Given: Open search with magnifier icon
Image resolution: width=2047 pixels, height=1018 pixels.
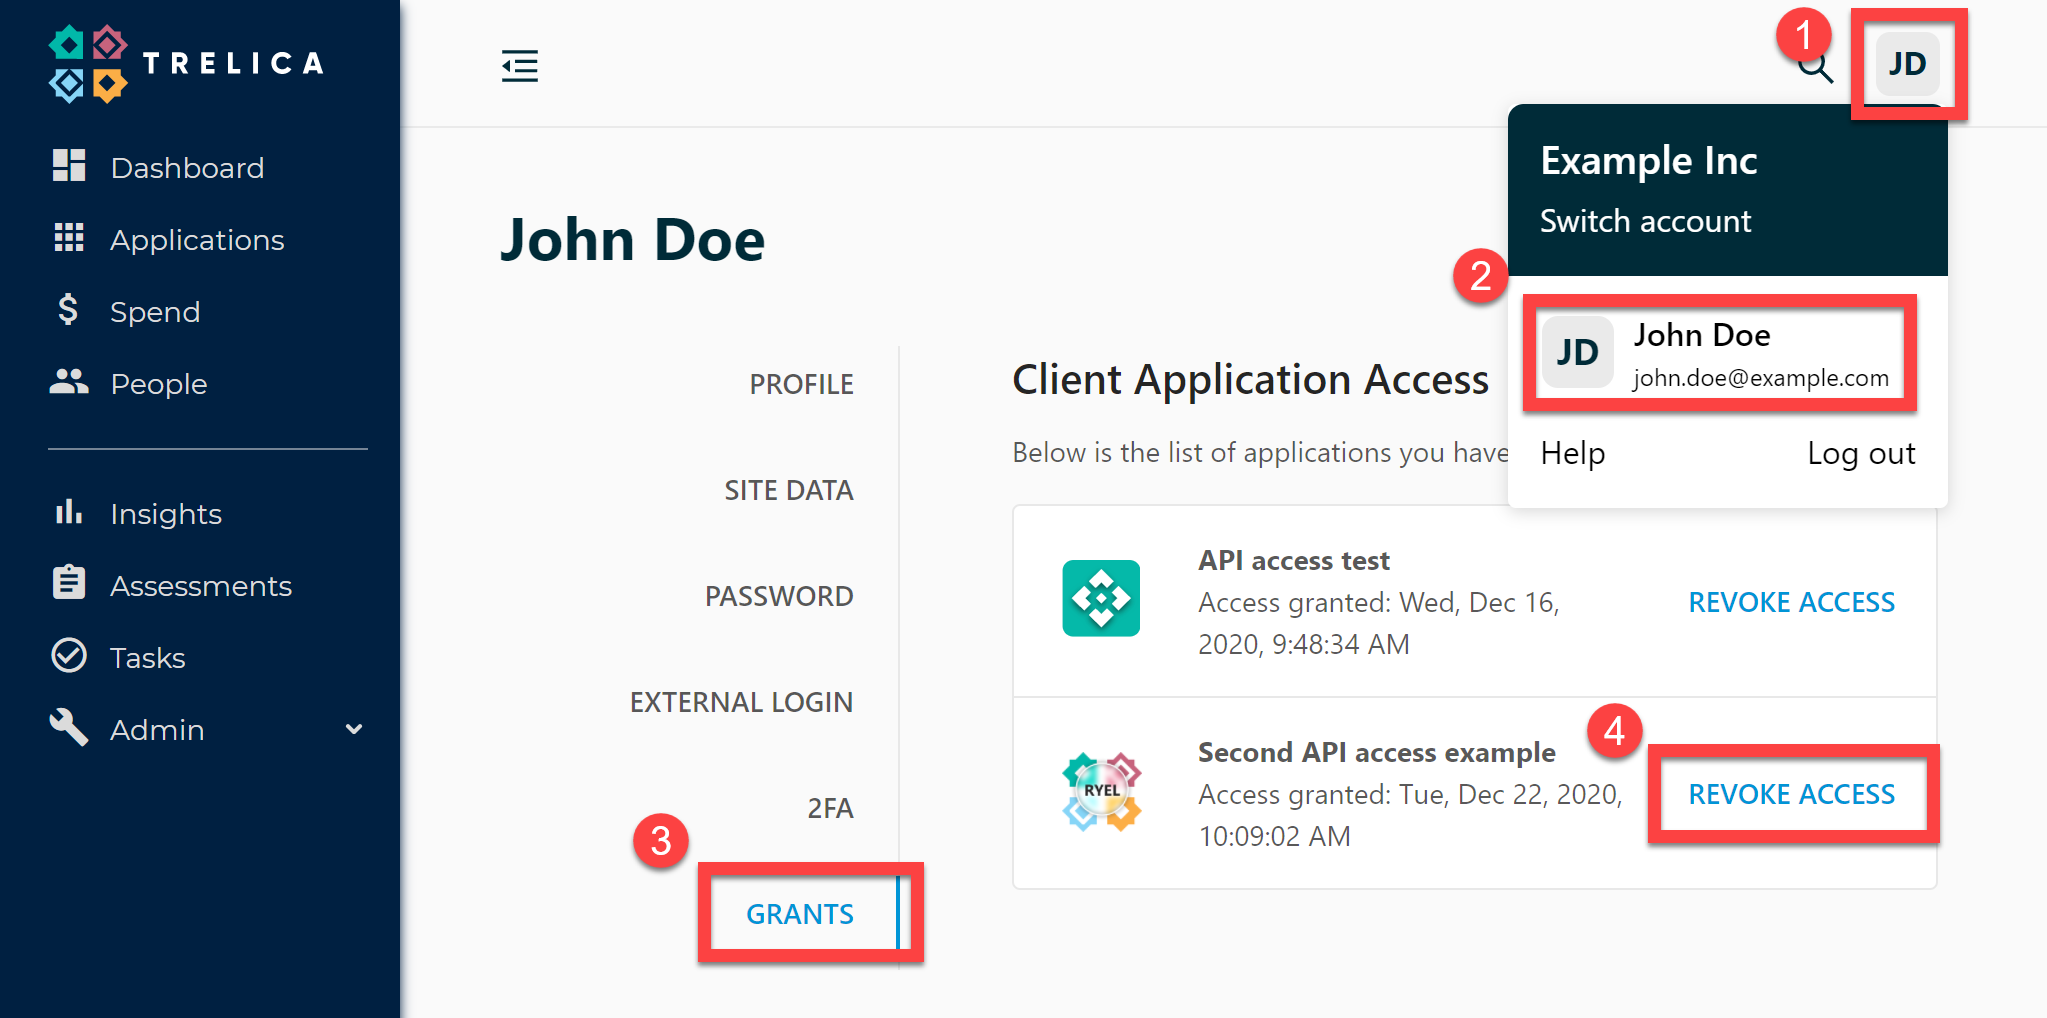Looking at the screenshot, I should tap(1816, 68).
